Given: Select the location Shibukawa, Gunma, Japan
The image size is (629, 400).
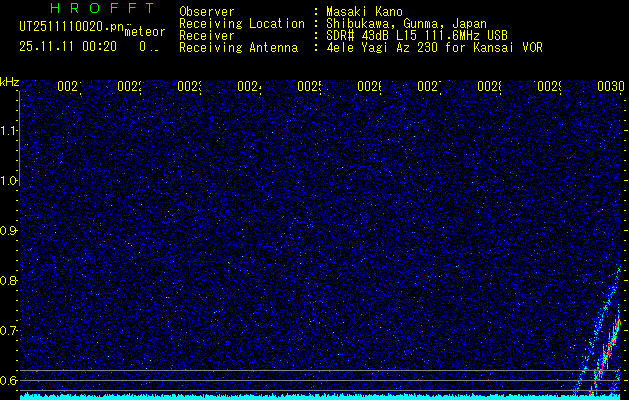Looking at the screenshot, I should click(406, 24).
